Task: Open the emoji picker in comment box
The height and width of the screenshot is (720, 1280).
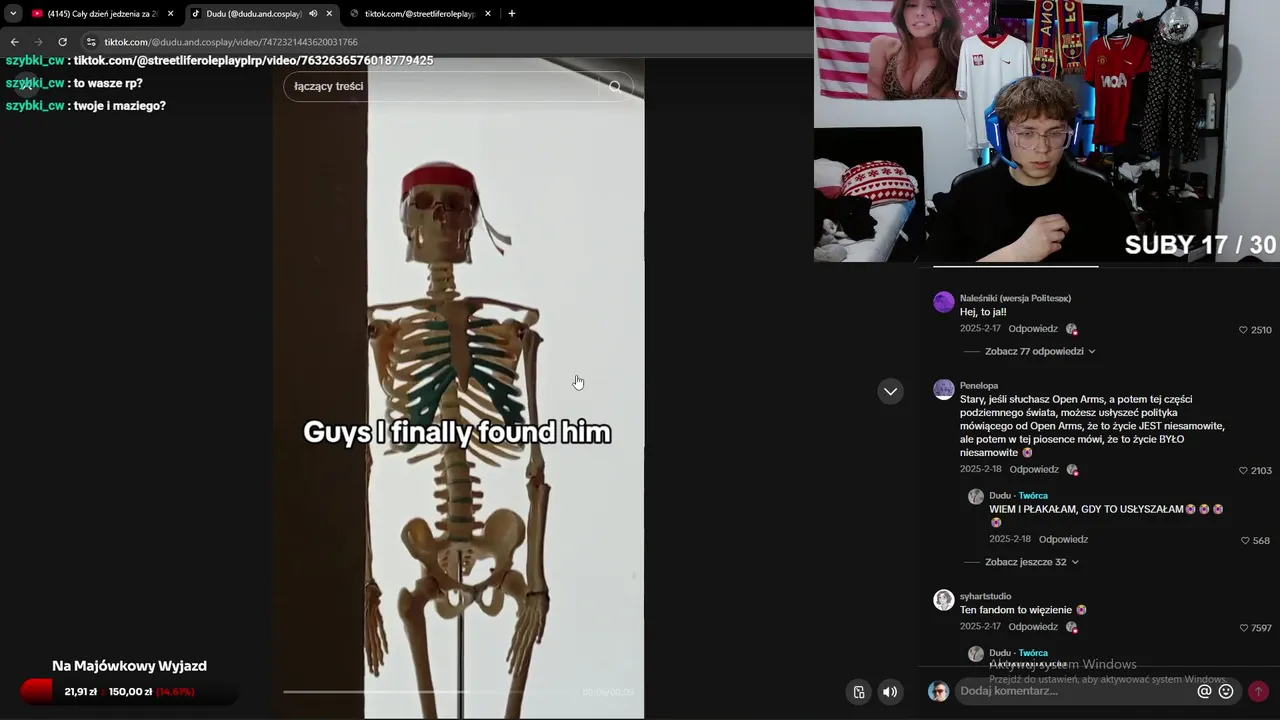Action: coord(1226,691)
